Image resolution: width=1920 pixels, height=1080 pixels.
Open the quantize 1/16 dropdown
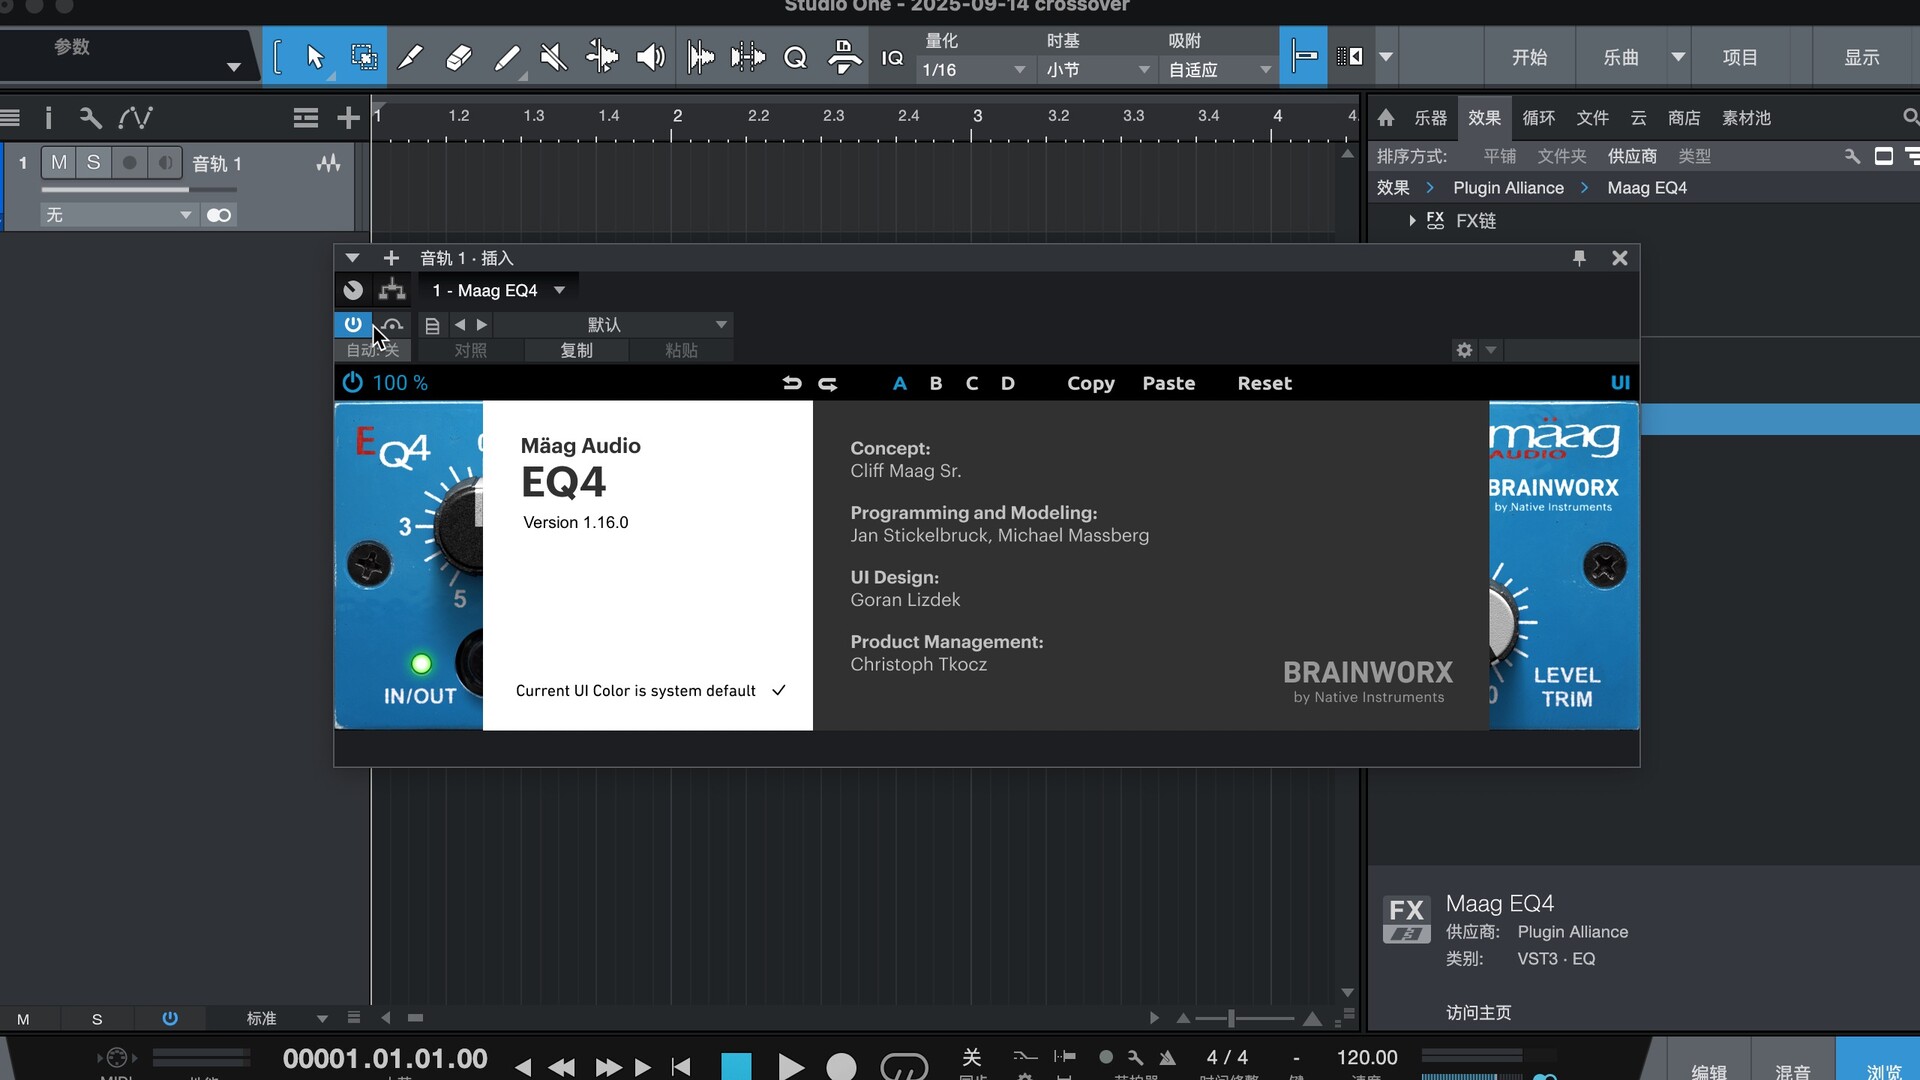pyautogui.click(x=974, y=70)
